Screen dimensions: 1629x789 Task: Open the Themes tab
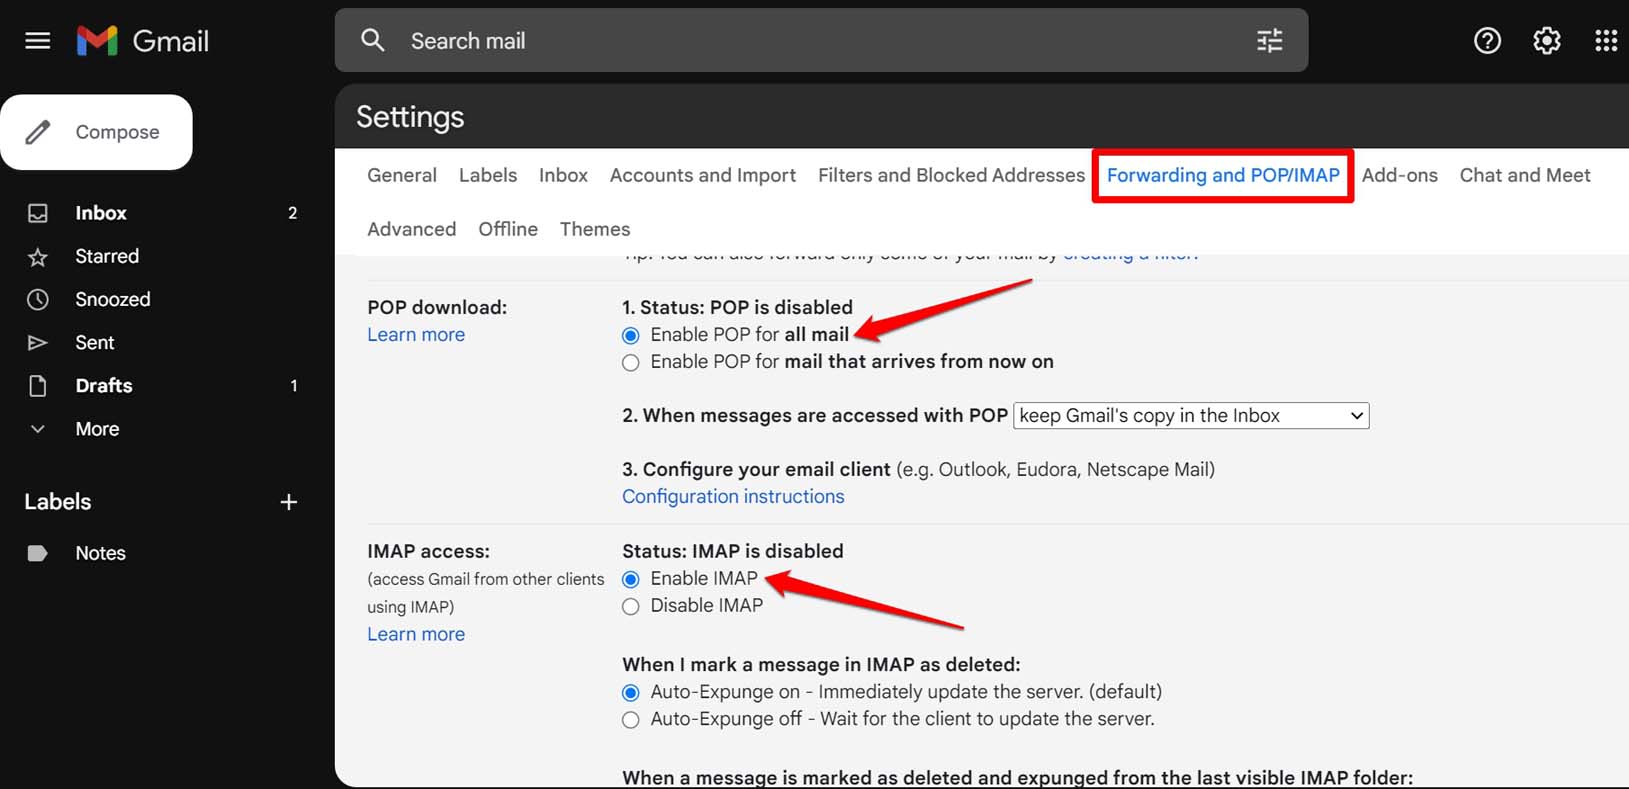click(595, 229)
